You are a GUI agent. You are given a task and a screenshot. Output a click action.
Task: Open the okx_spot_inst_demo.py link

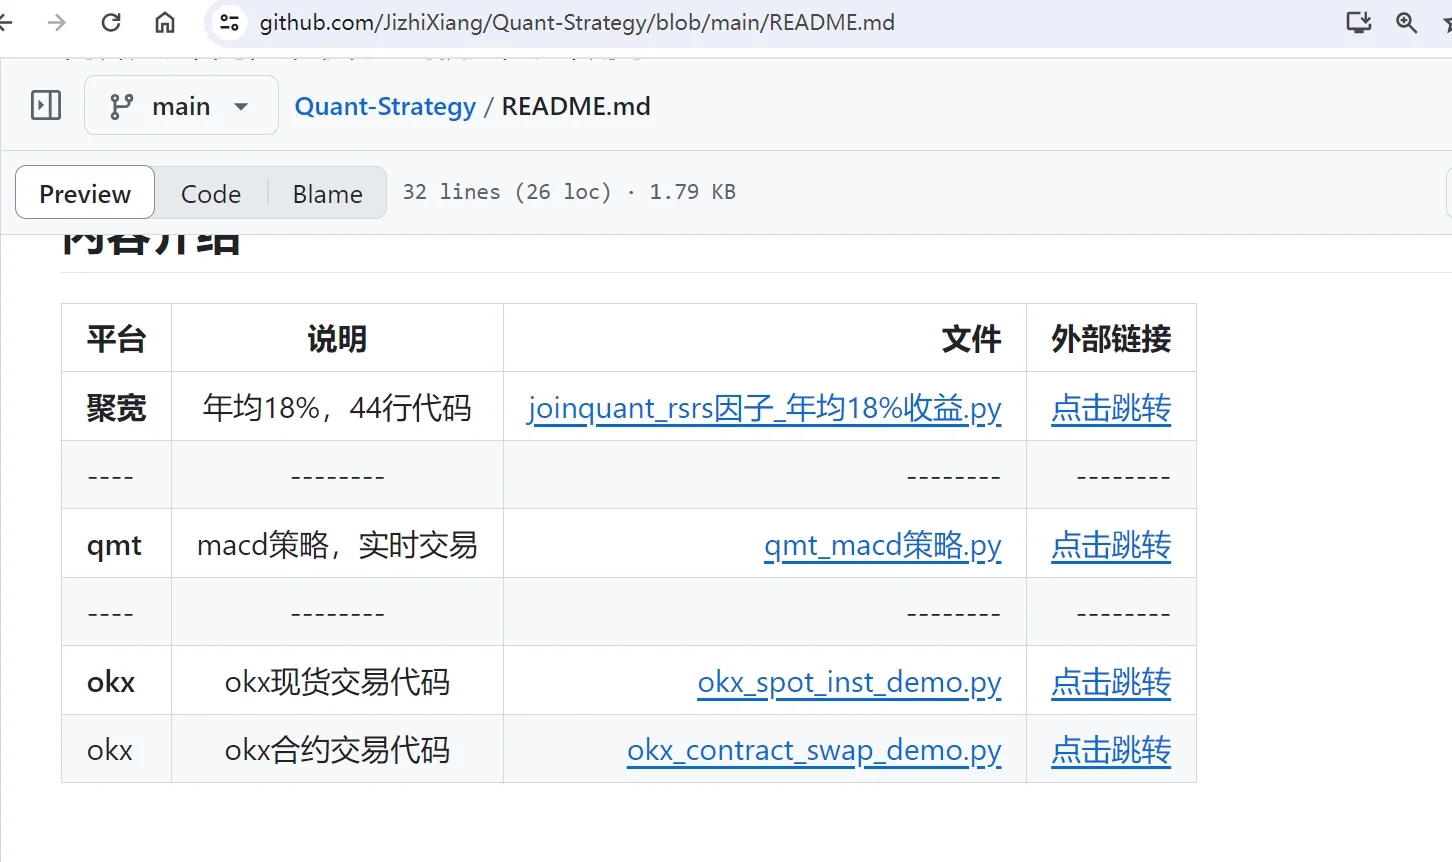point(849,682)
